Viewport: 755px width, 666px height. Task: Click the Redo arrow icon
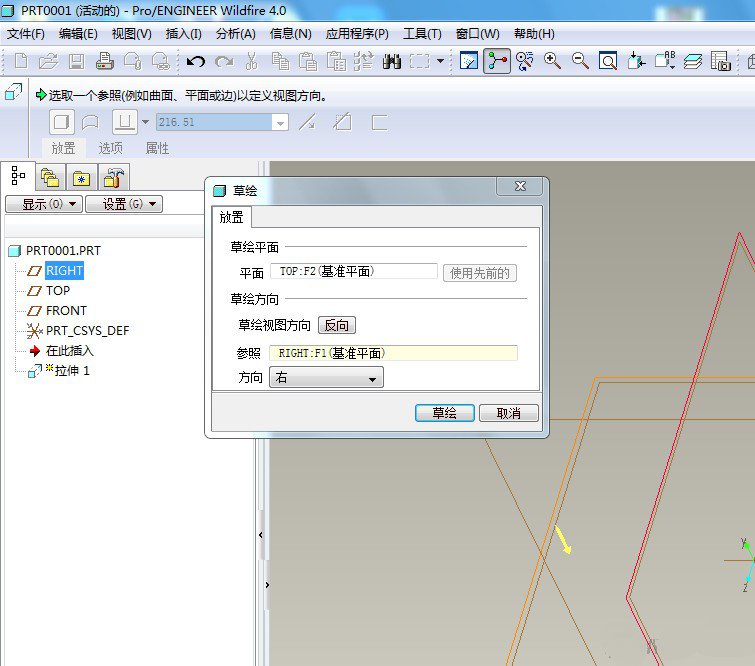coord(224,61)
